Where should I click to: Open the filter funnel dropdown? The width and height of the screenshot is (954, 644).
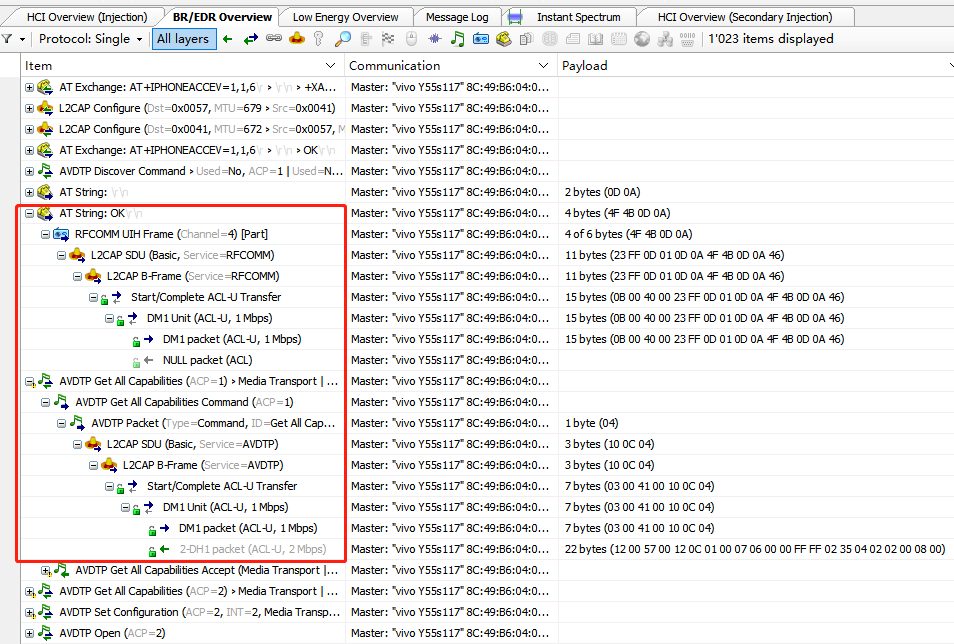click(12, 39)
